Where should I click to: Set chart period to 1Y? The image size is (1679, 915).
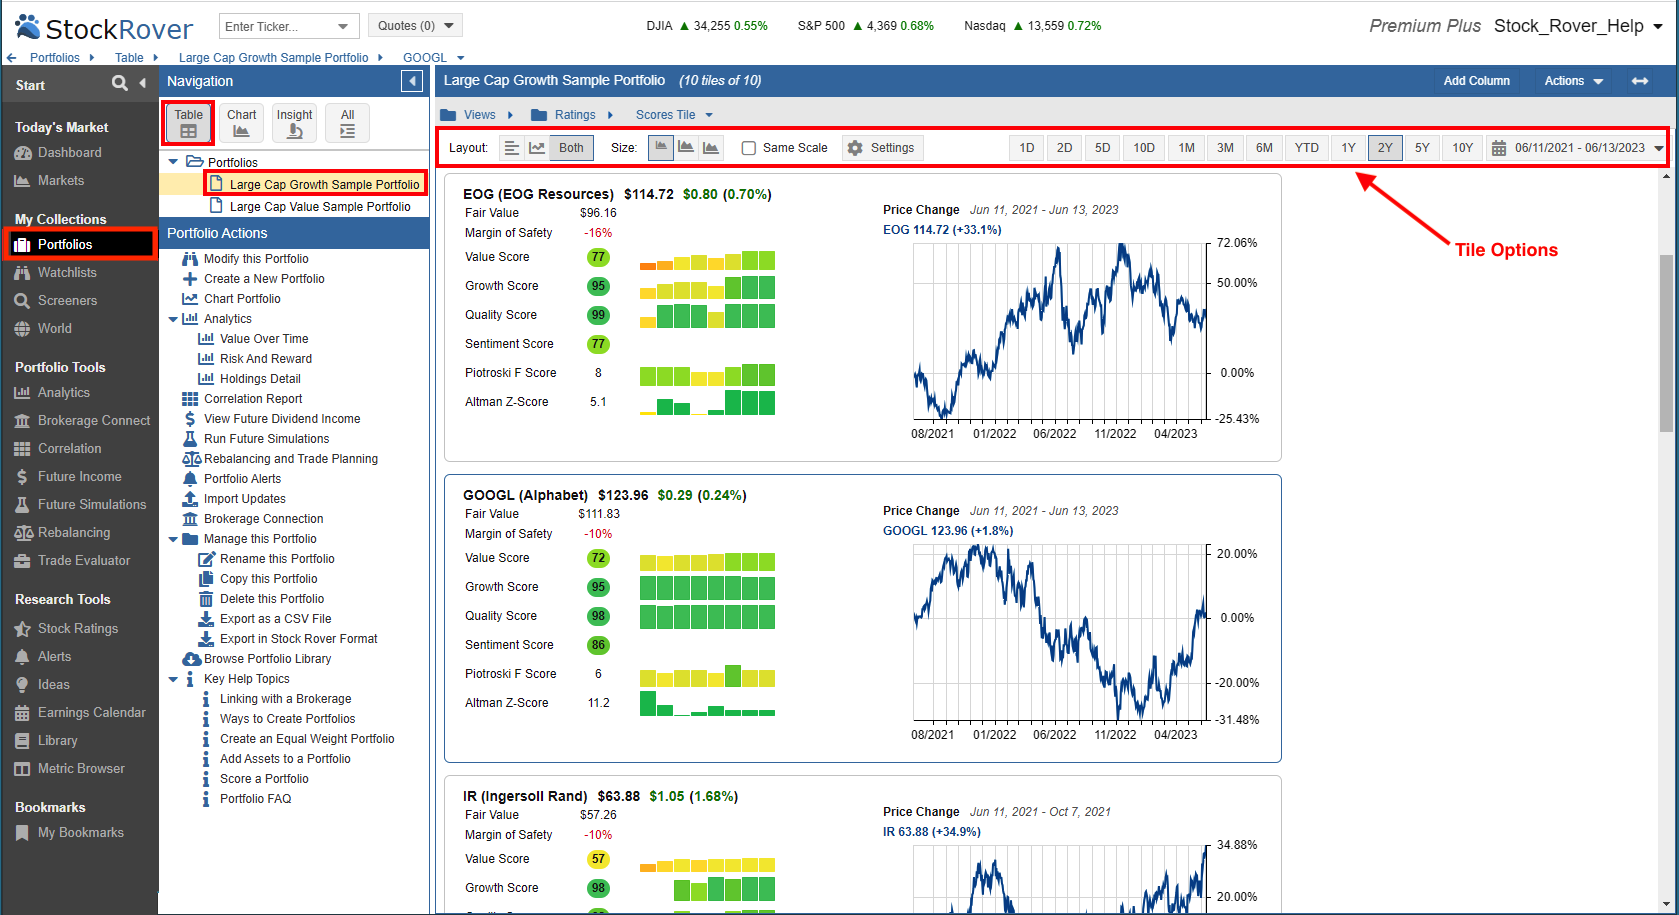1348,148
